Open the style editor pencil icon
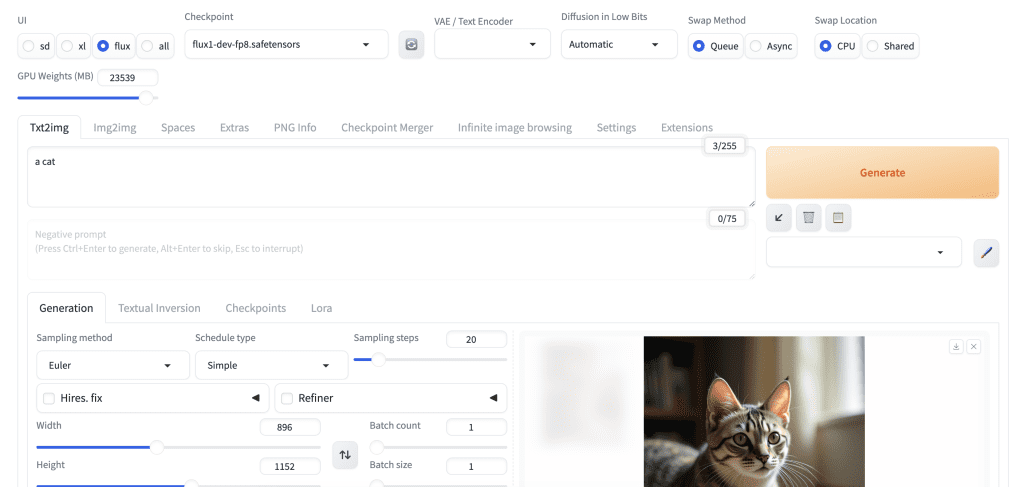This screenshot has height=487, width=1024. pos(986,253)
